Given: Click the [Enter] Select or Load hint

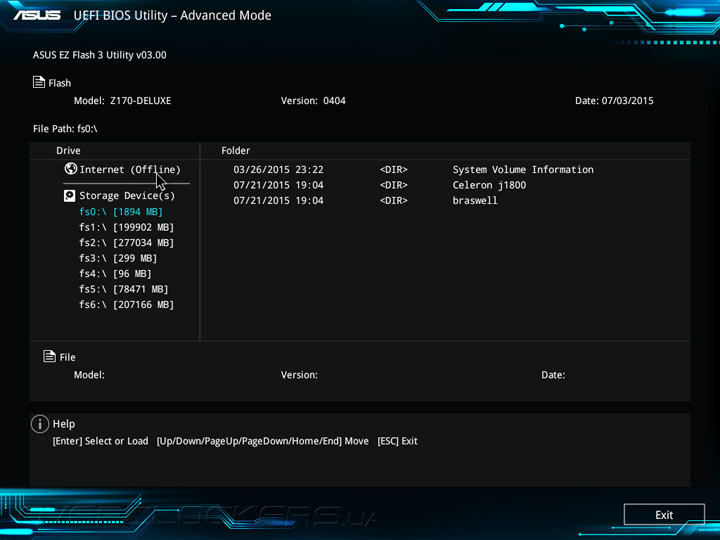Looking at the screenshot, I should click(101, 441).
